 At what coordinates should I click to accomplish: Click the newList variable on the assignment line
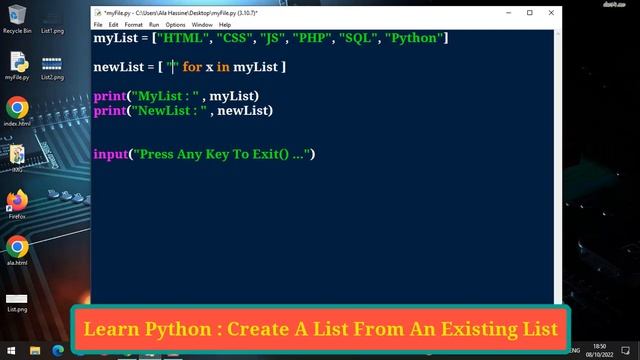[119, 67]
